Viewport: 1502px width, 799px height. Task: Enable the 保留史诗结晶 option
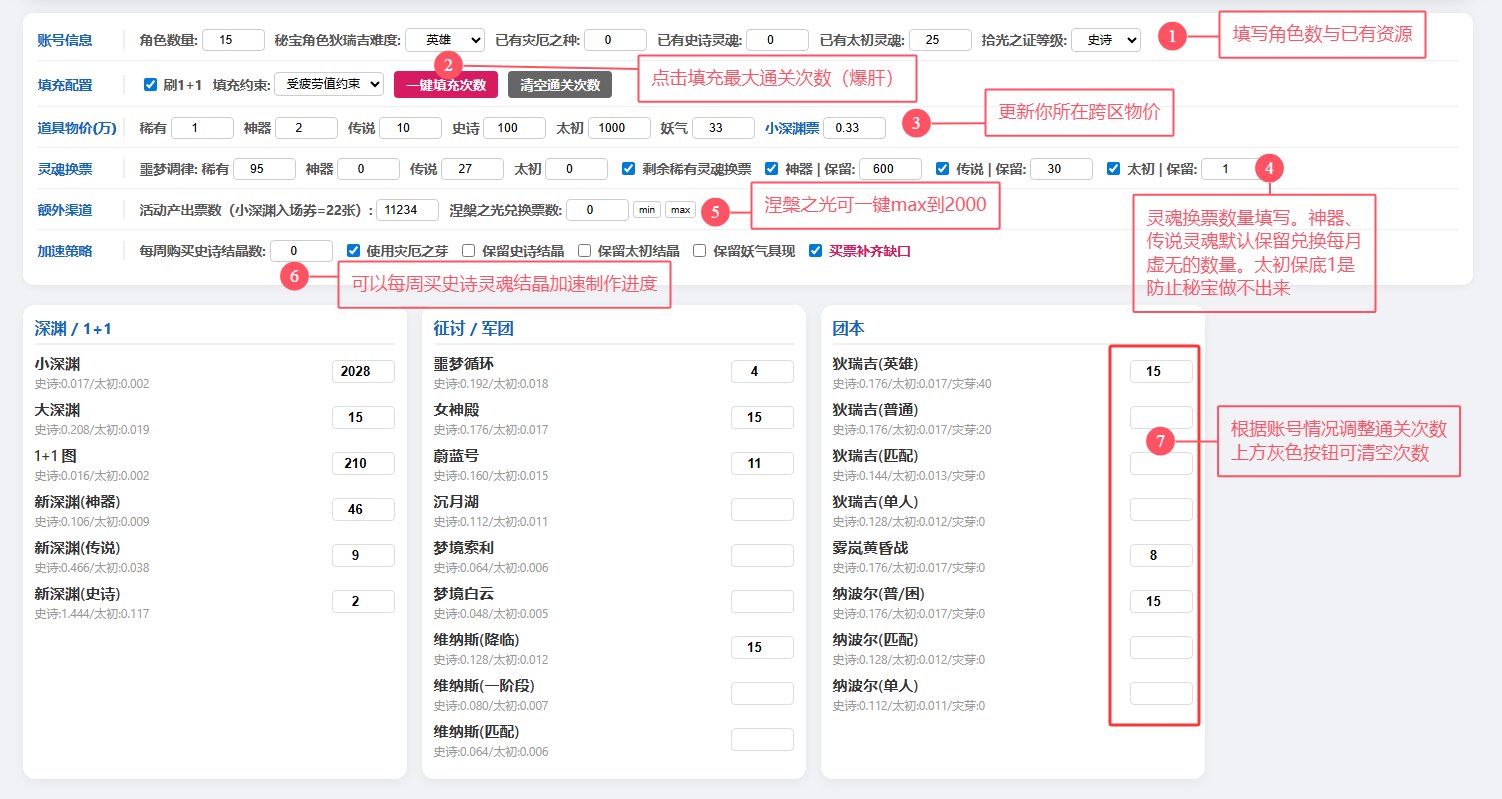(466, 250)
